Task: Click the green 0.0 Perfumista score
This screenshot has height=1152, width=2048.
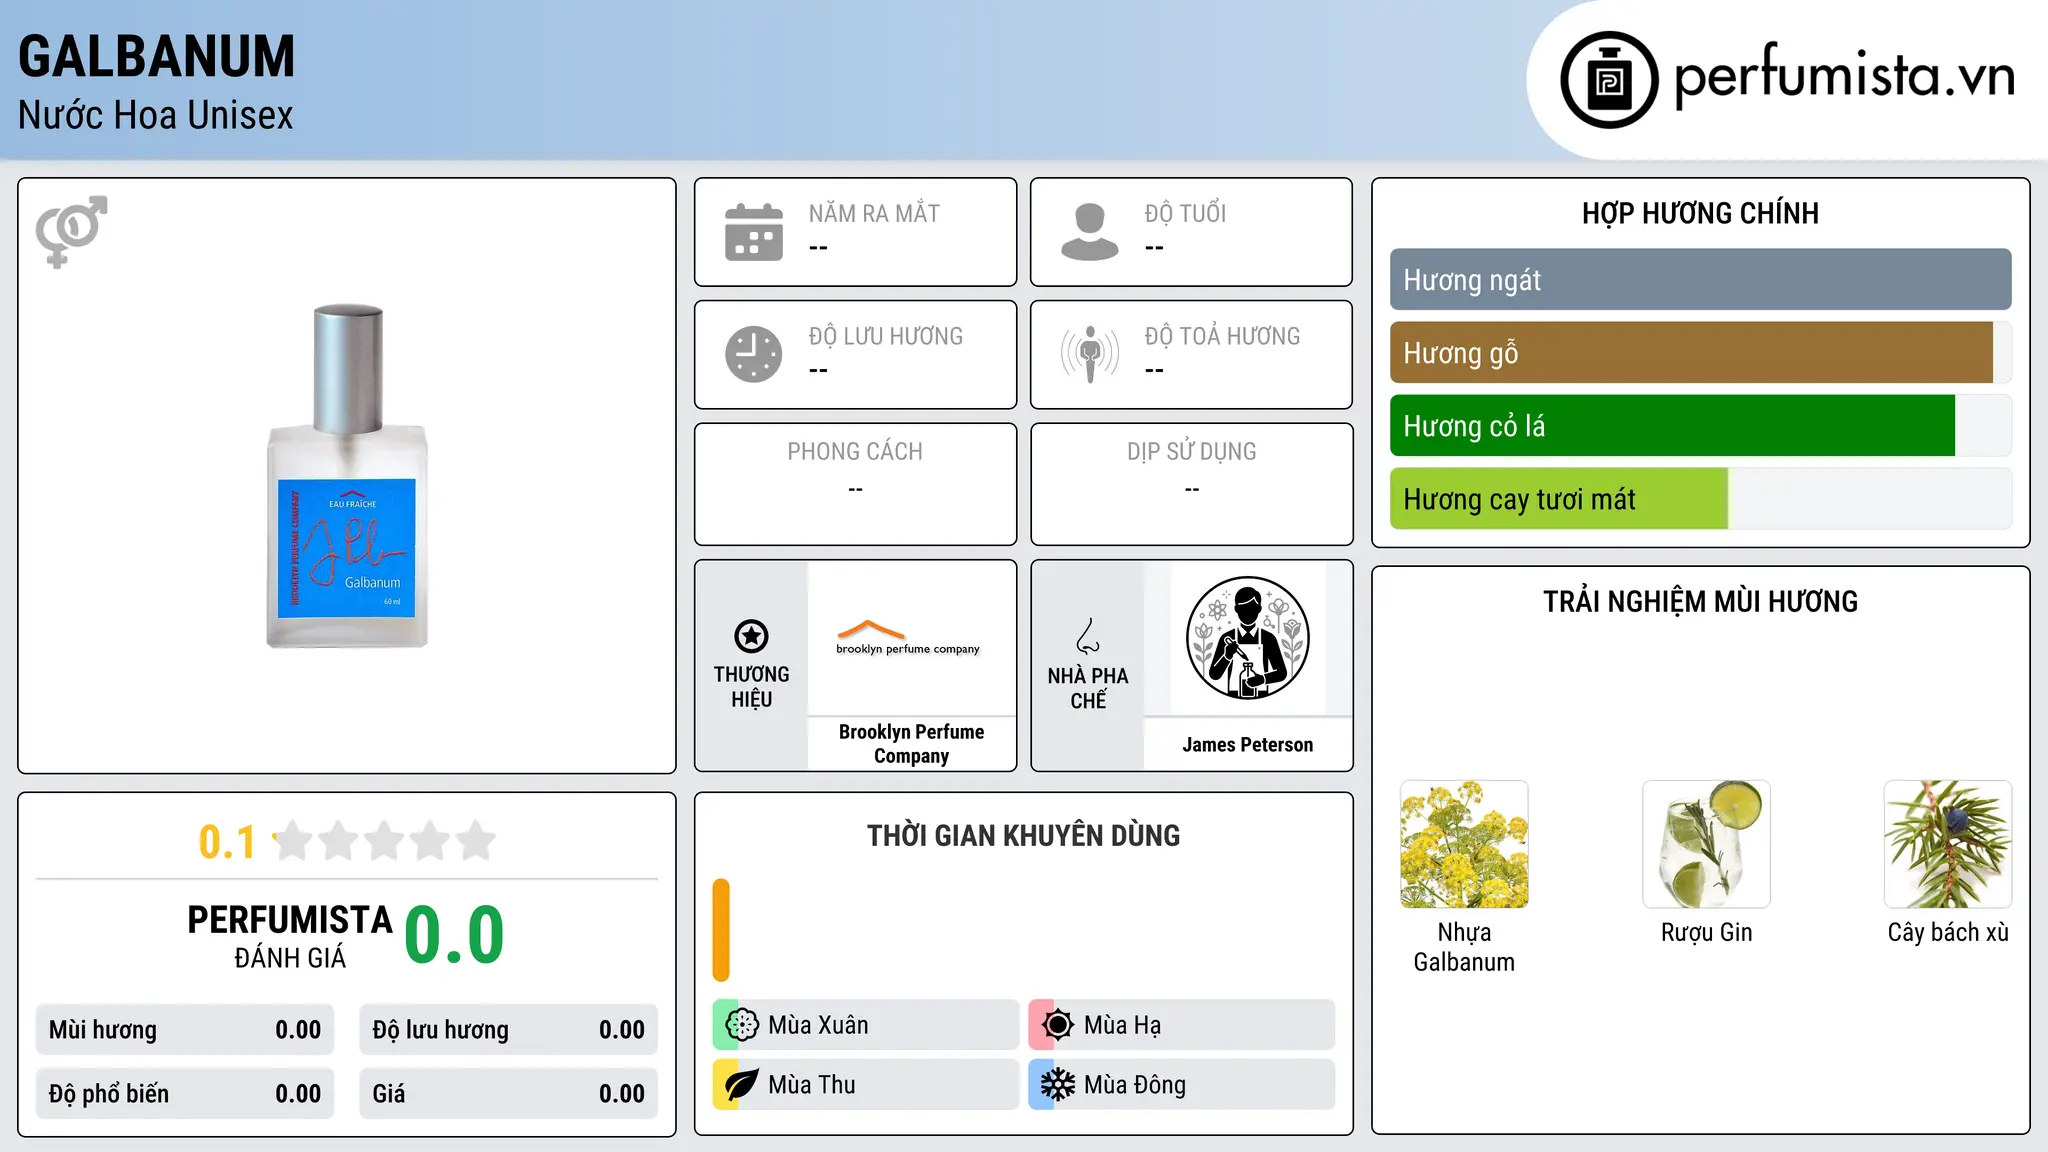Action: click(454, 935)
